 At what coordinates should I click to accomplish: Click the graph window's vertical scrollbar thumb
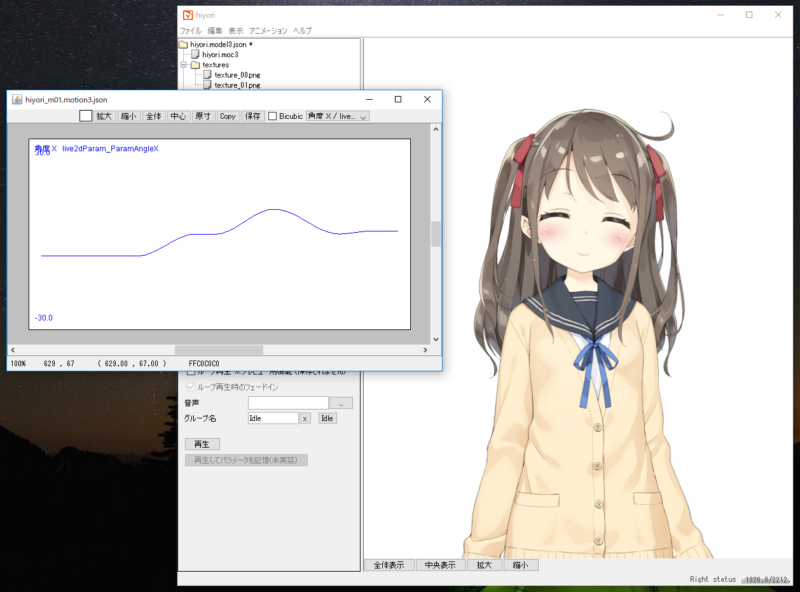click(x=435, y=233)
